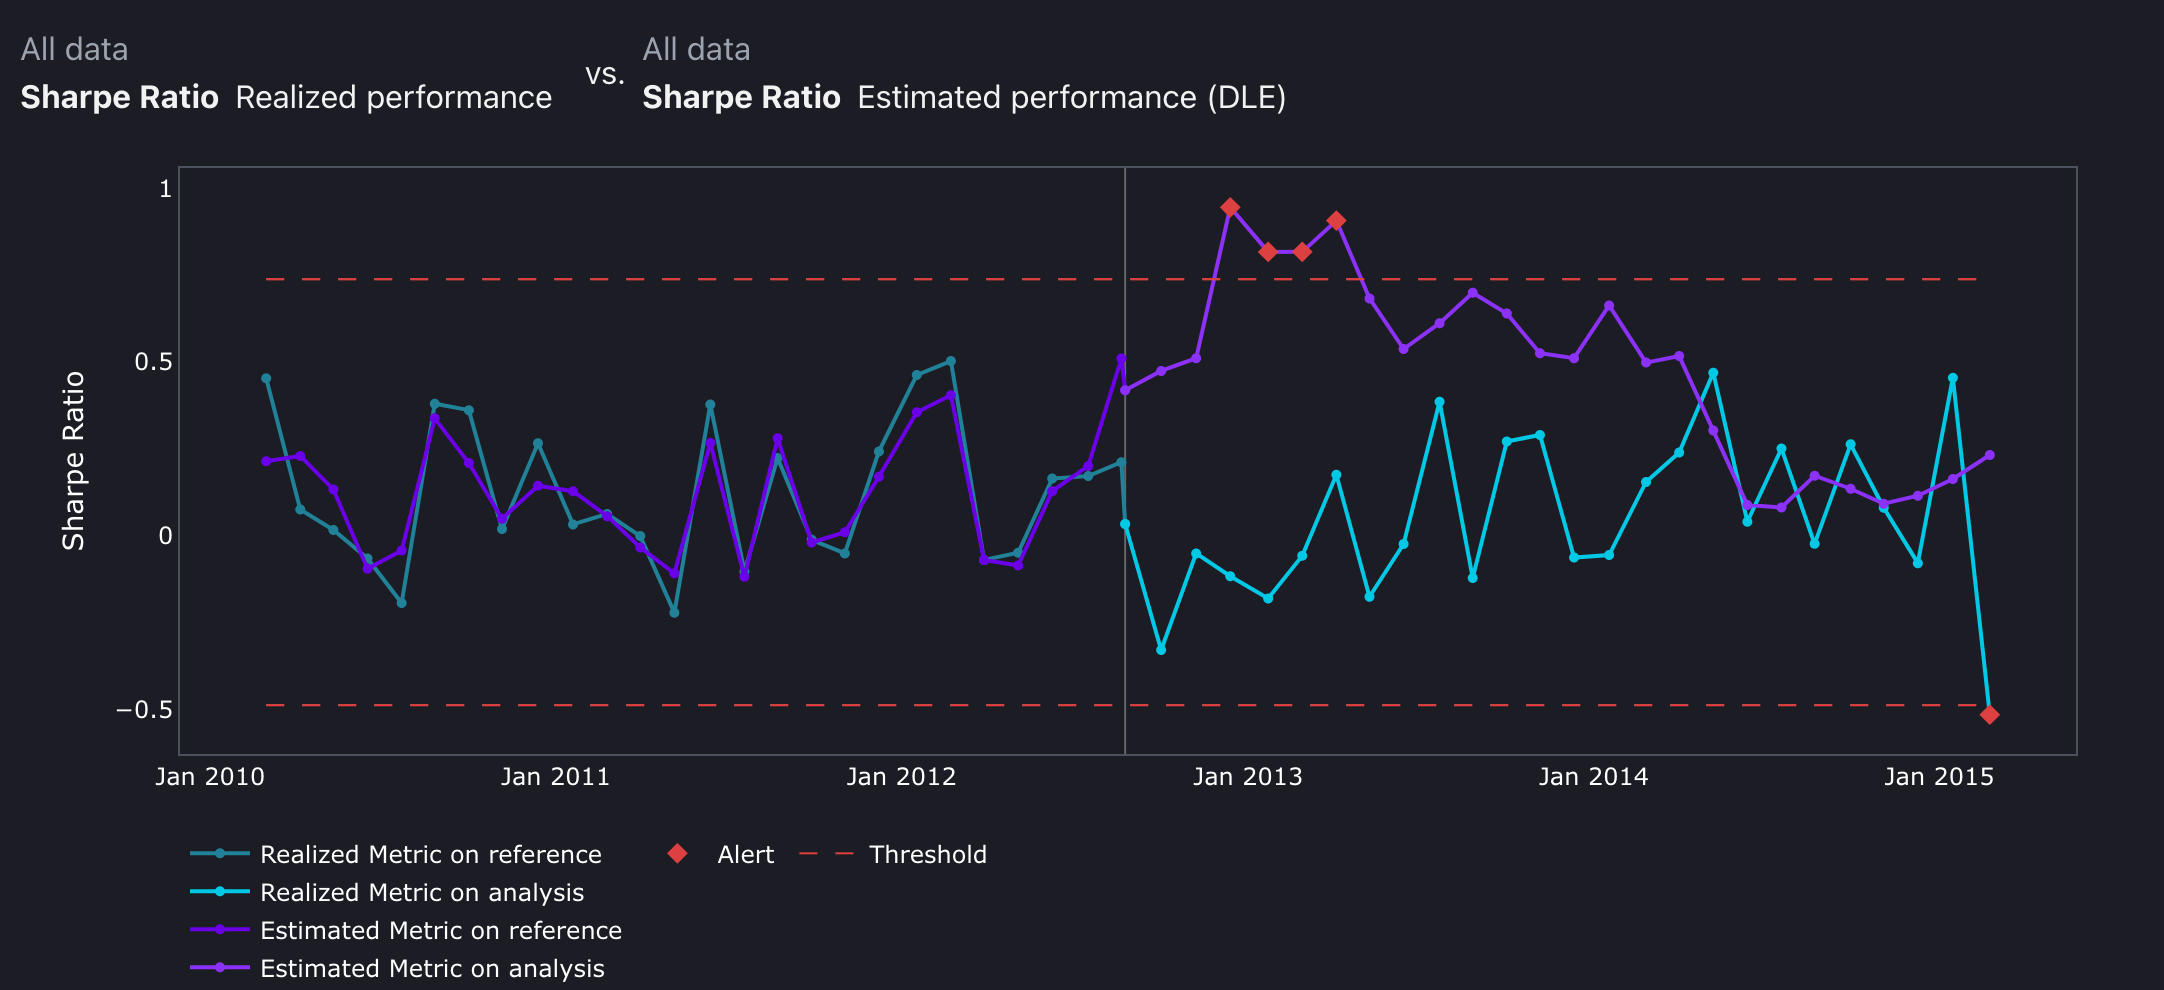Select the Sharpe Ratio Estimated performance (DLE) title
This screenshot has width=2164, height=990.
pyautogui.click(x=965, y=97)
